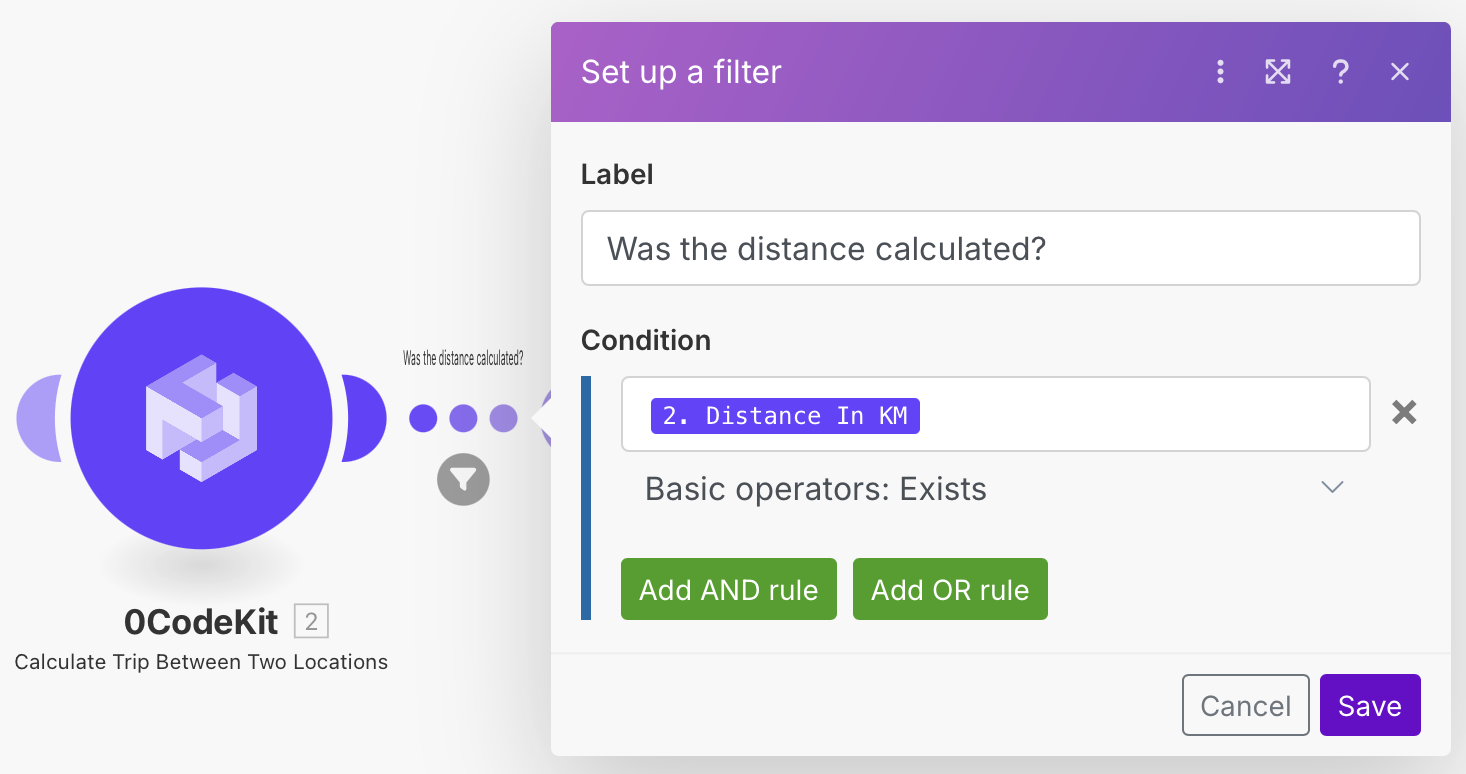Image resolution: width=1466 pixels, height=774 pixels.
Task: Cancel the filter setup
Action: pos(1245,706)
